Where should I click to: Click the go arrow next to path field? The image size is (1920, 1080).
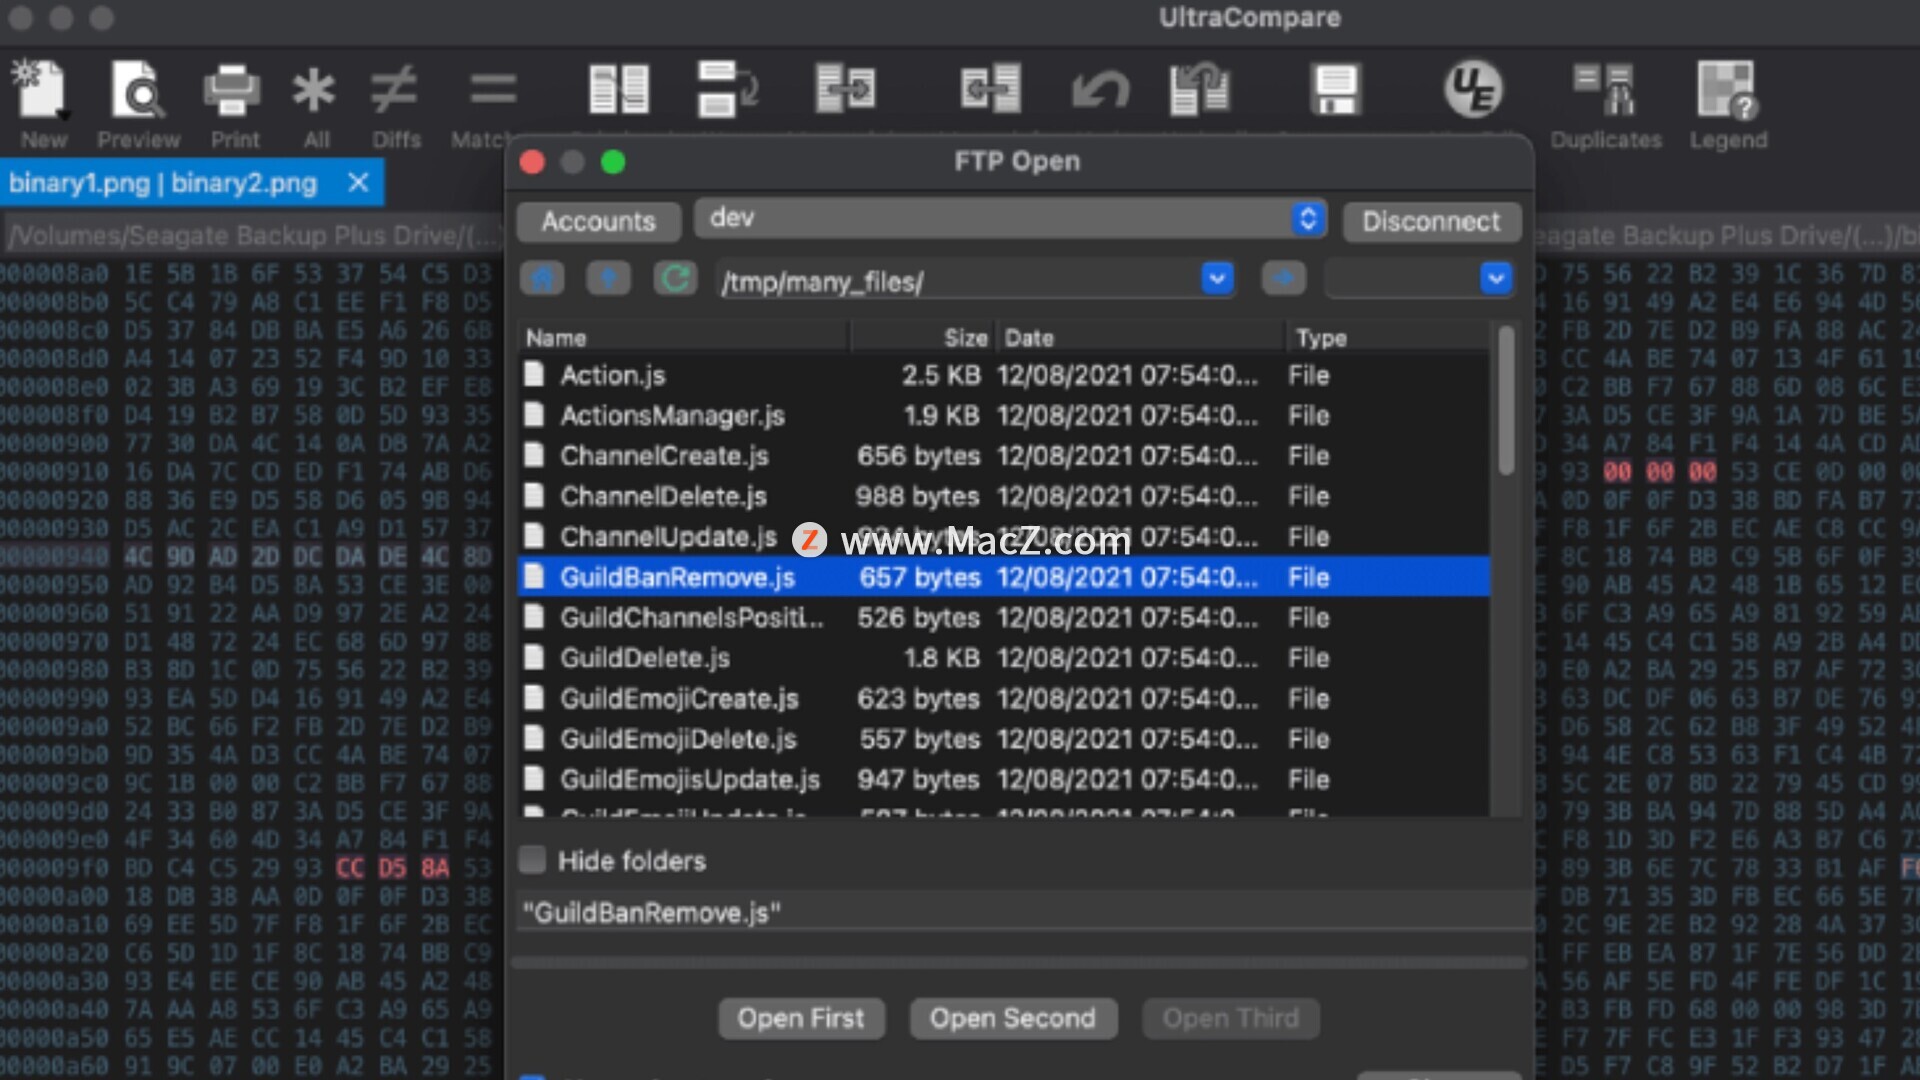coord(1284,279)
